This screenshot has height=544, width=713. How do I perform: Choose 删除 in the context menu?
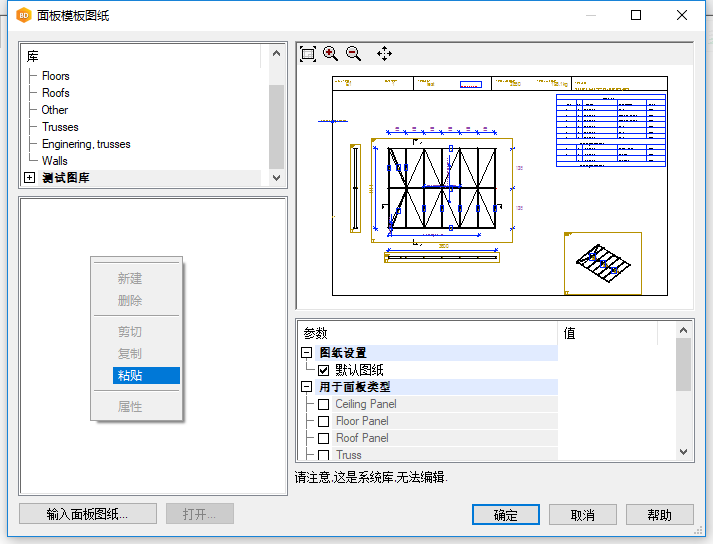click(x=130, y=301)
